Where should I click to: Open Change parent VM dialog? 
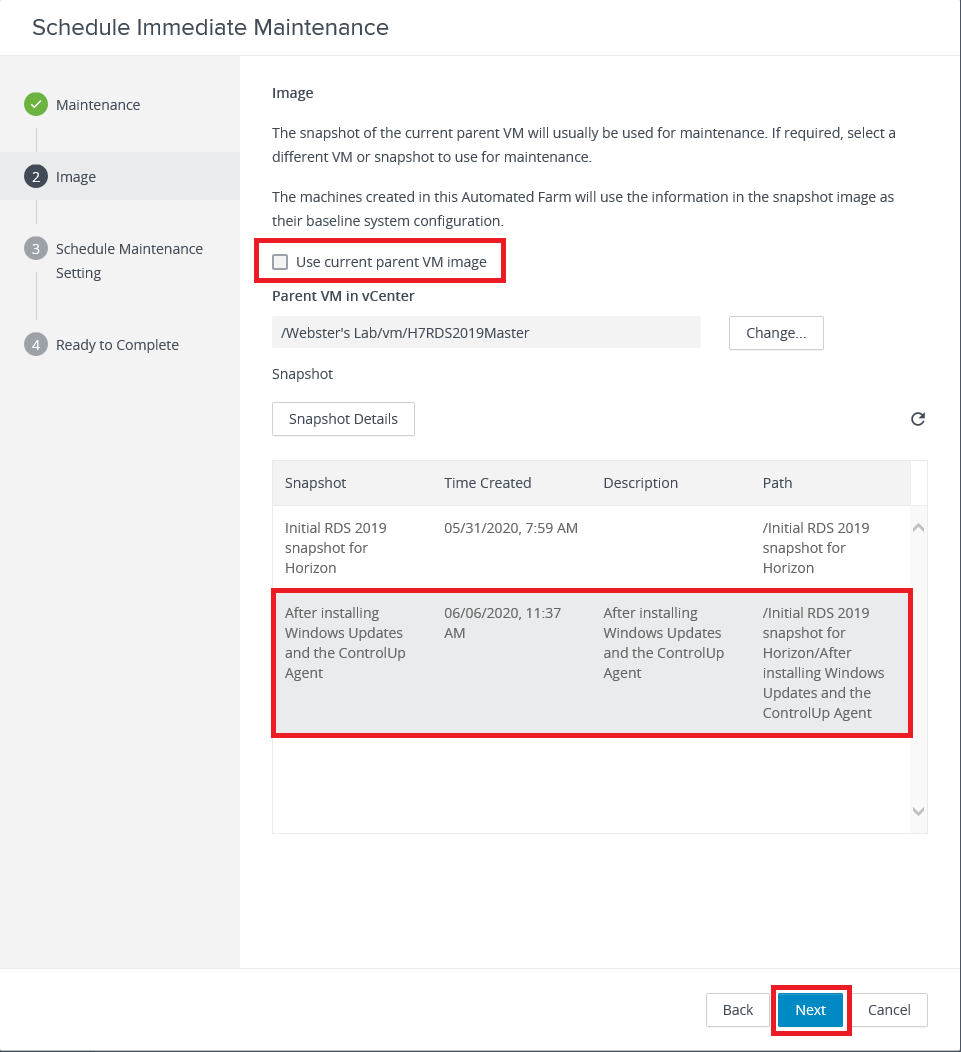(775, 333)
